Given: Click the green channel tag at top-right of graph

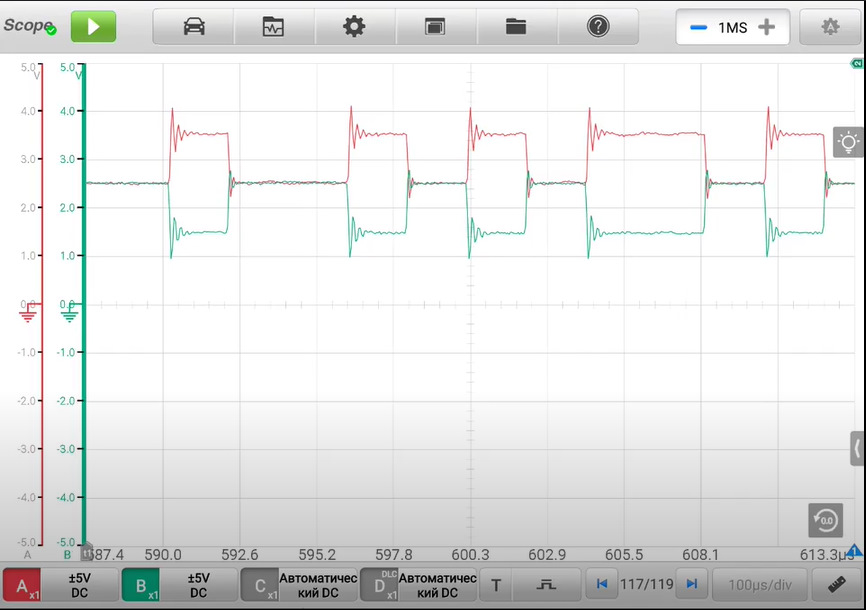Looking at the screenshot, I should point(857,64).
